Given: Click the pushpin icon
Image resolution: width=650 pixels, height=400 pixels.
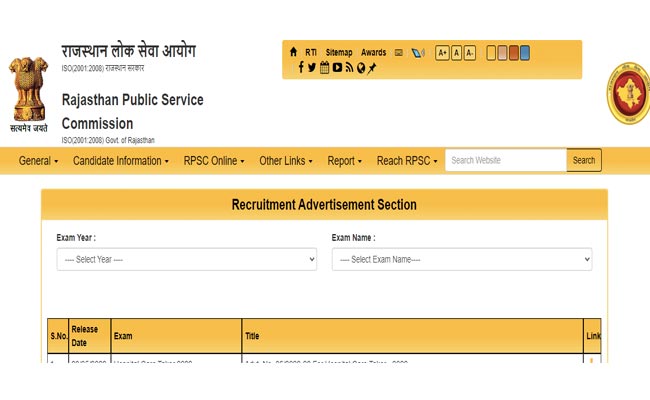Looking at the screenshot, I should [x=372, y=68].
